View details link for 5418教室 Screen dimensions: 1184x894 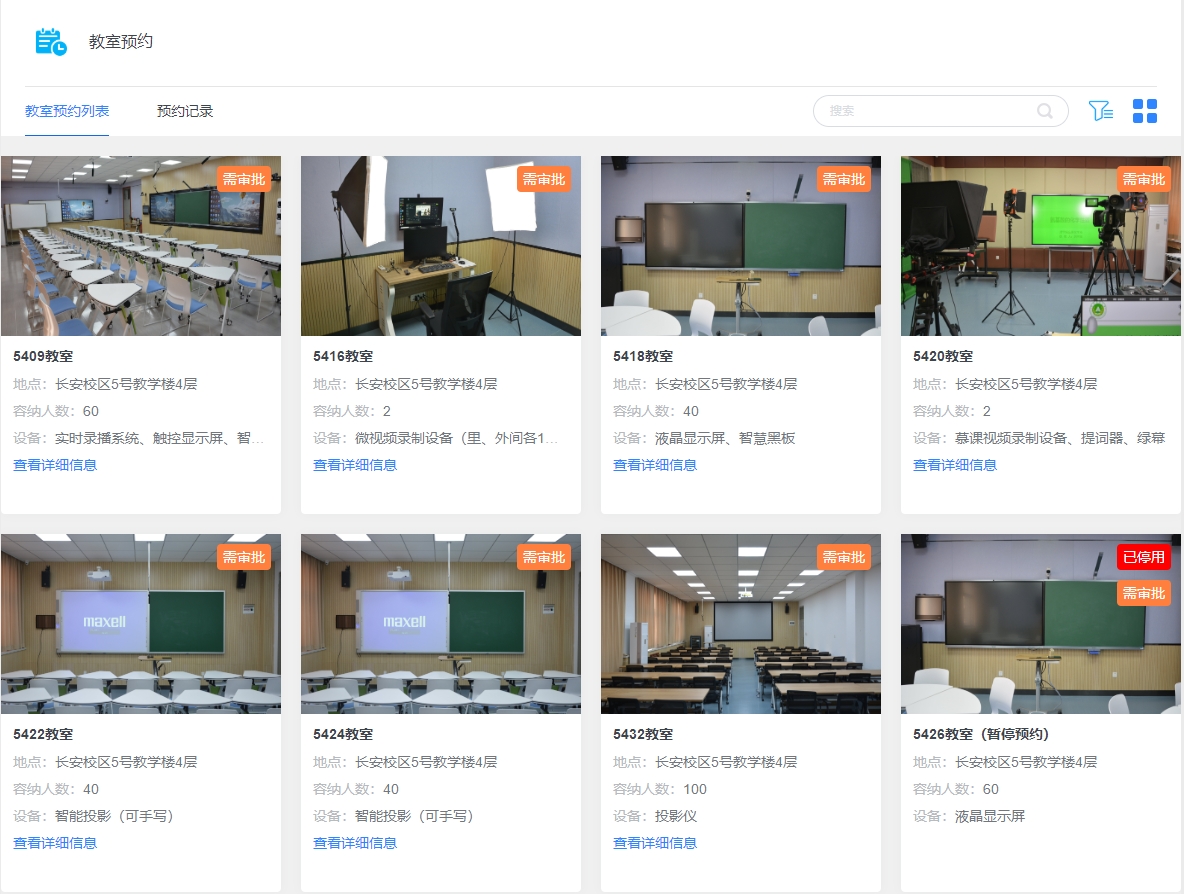click(655, 465)
